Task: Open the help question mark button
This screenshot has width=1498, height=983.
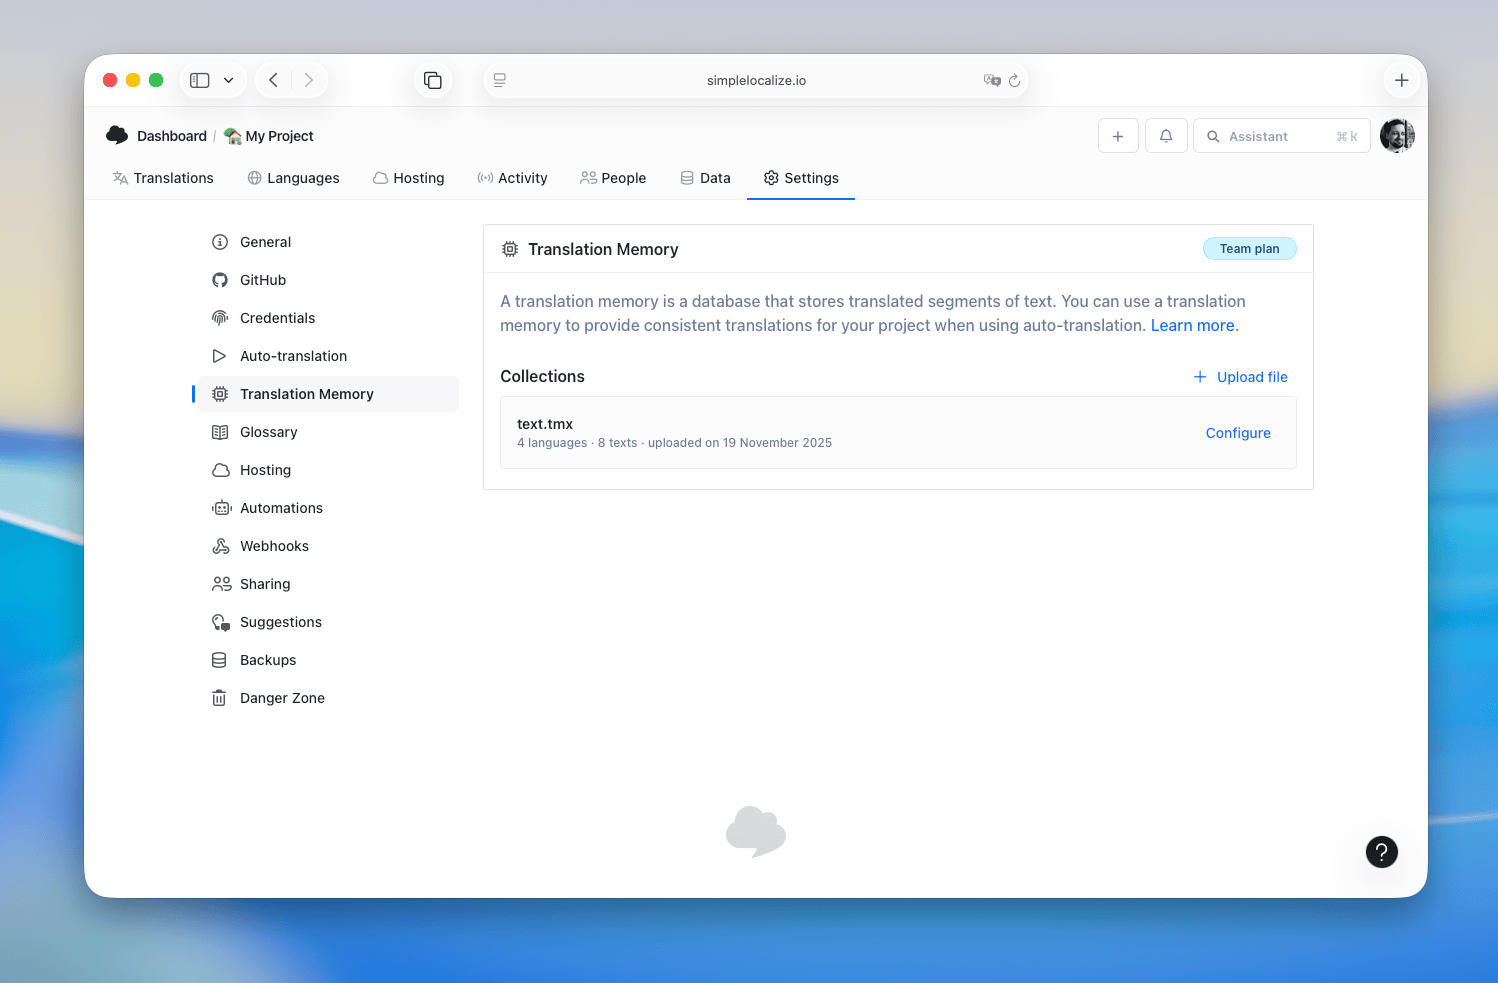Action: pyautogui.click(x=1381, y=852)
